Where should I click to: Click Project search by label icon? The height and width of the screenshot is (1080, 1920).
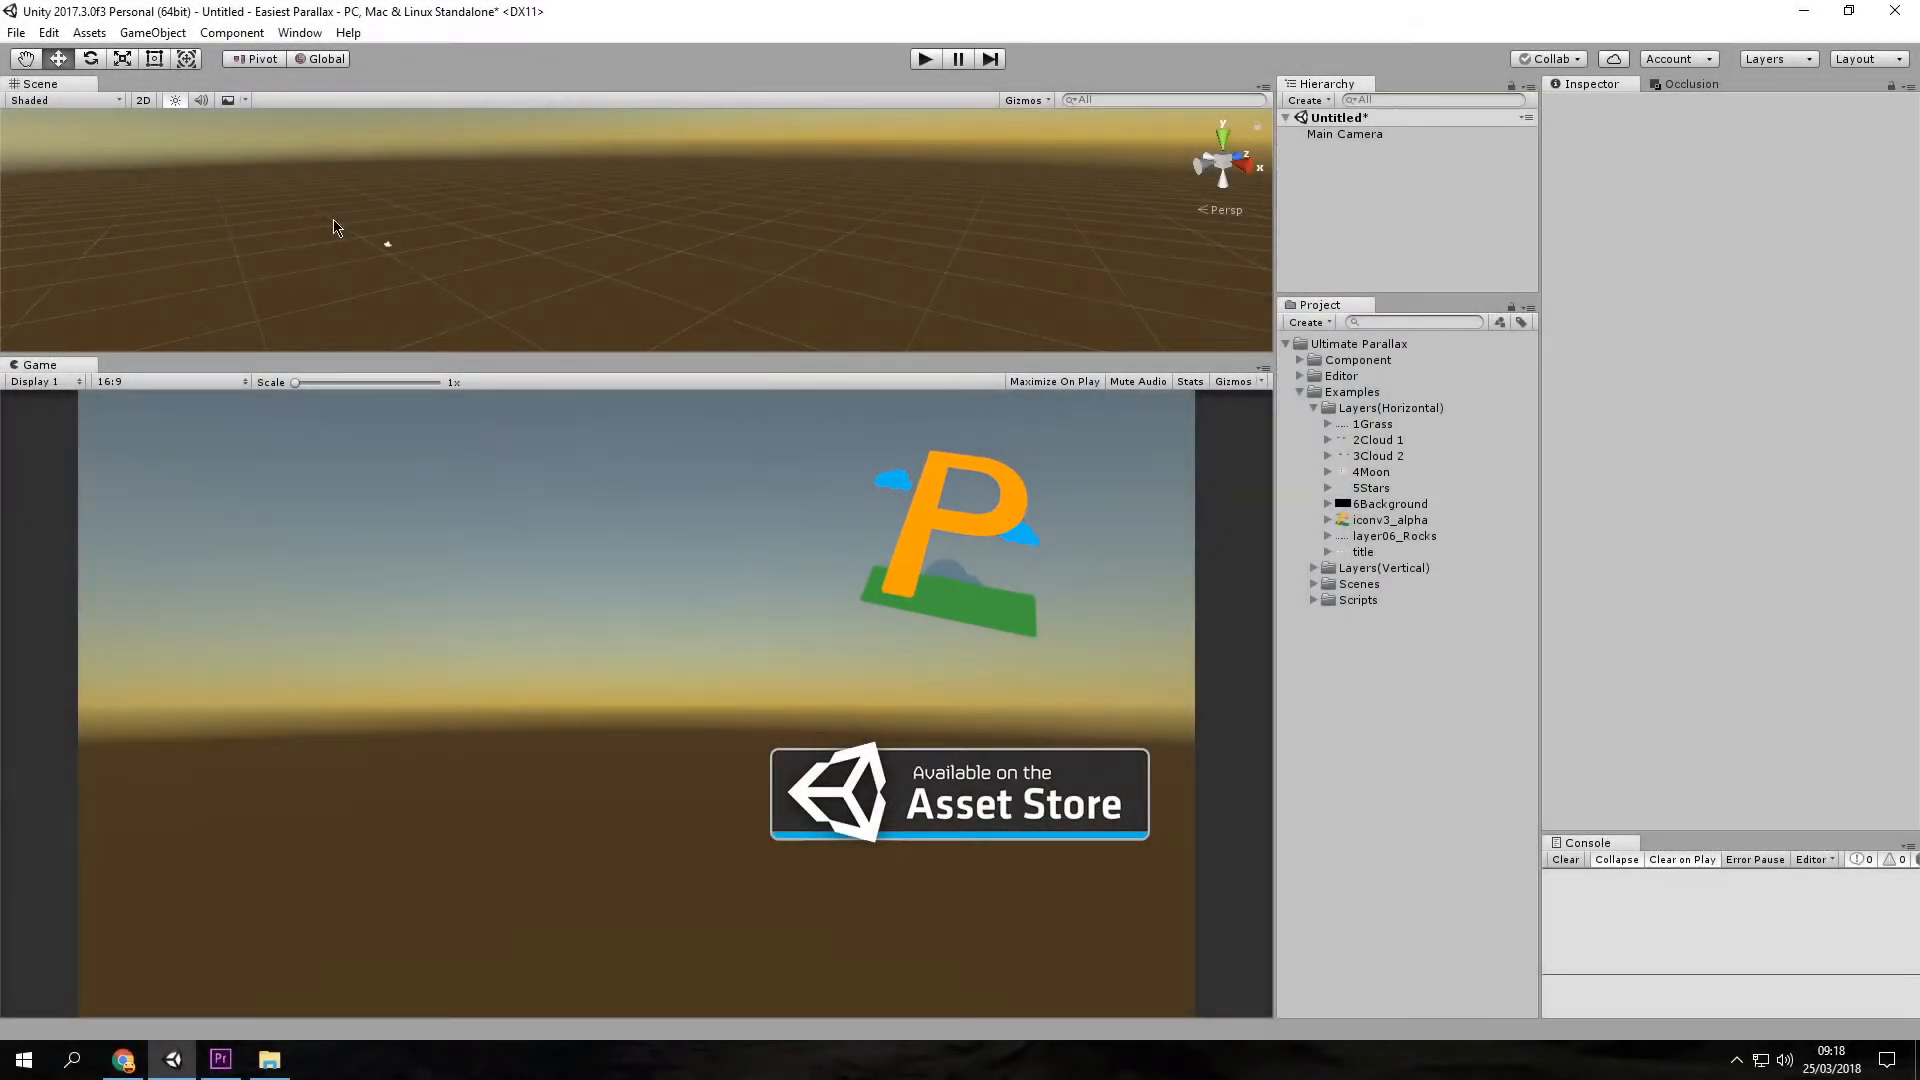(x=1521, y=322)
